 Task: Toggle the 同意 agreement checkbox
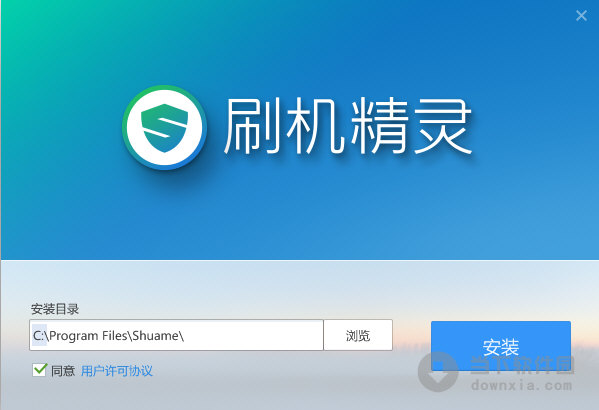[39, 369]
